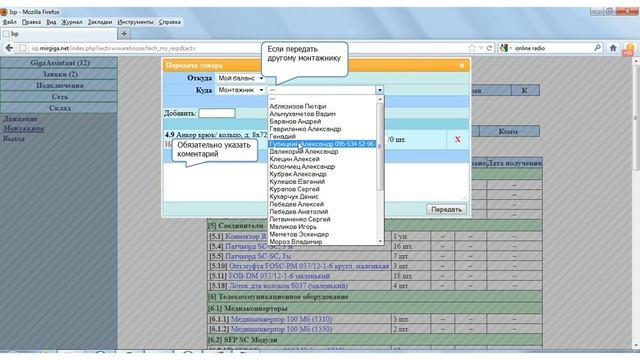The width and height of the screenshot is (640, 360).
Task: Click the reload page icon
Action: point(489,48)
